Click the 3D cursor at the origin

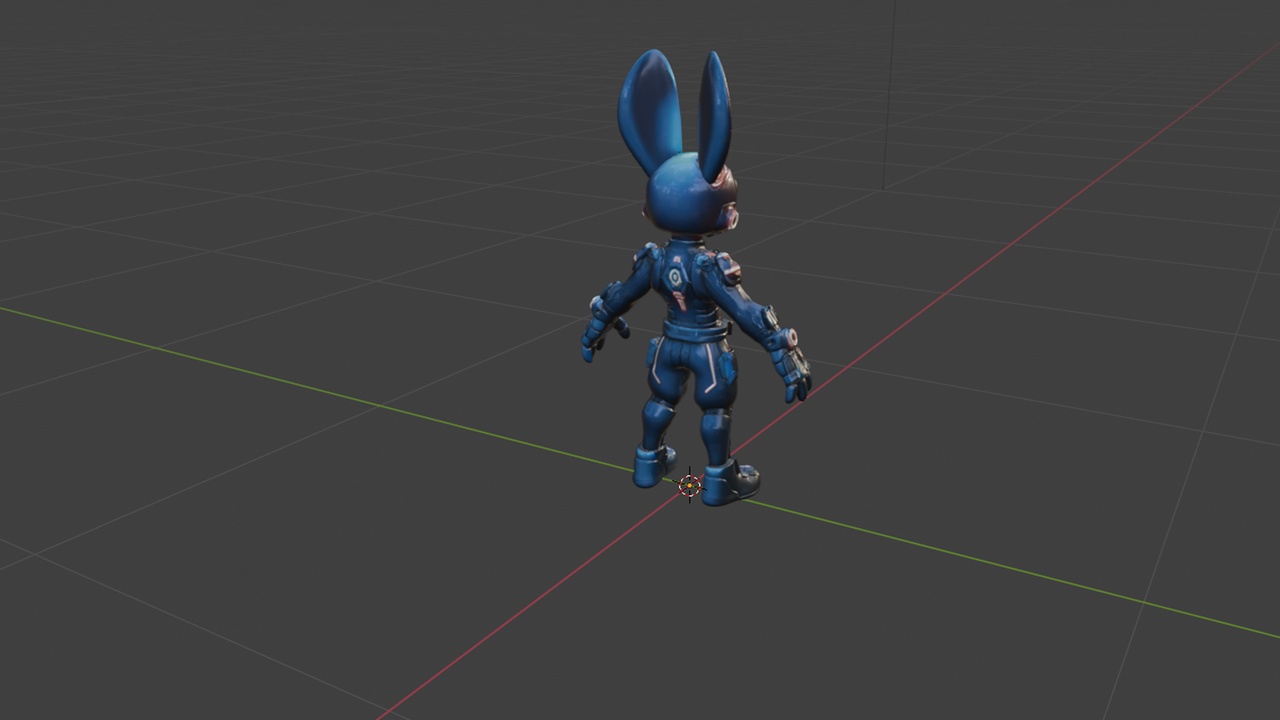pos(689,486)
